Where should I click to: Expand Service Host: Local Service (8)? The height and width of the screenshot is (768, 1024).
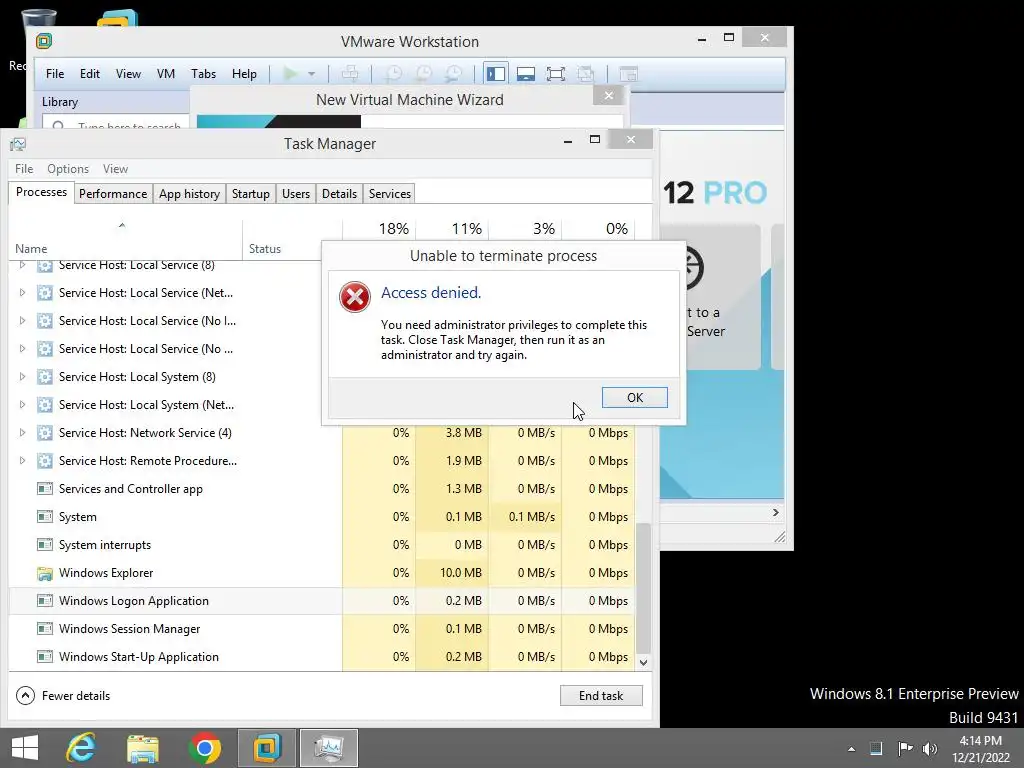(x=22, y=264)
